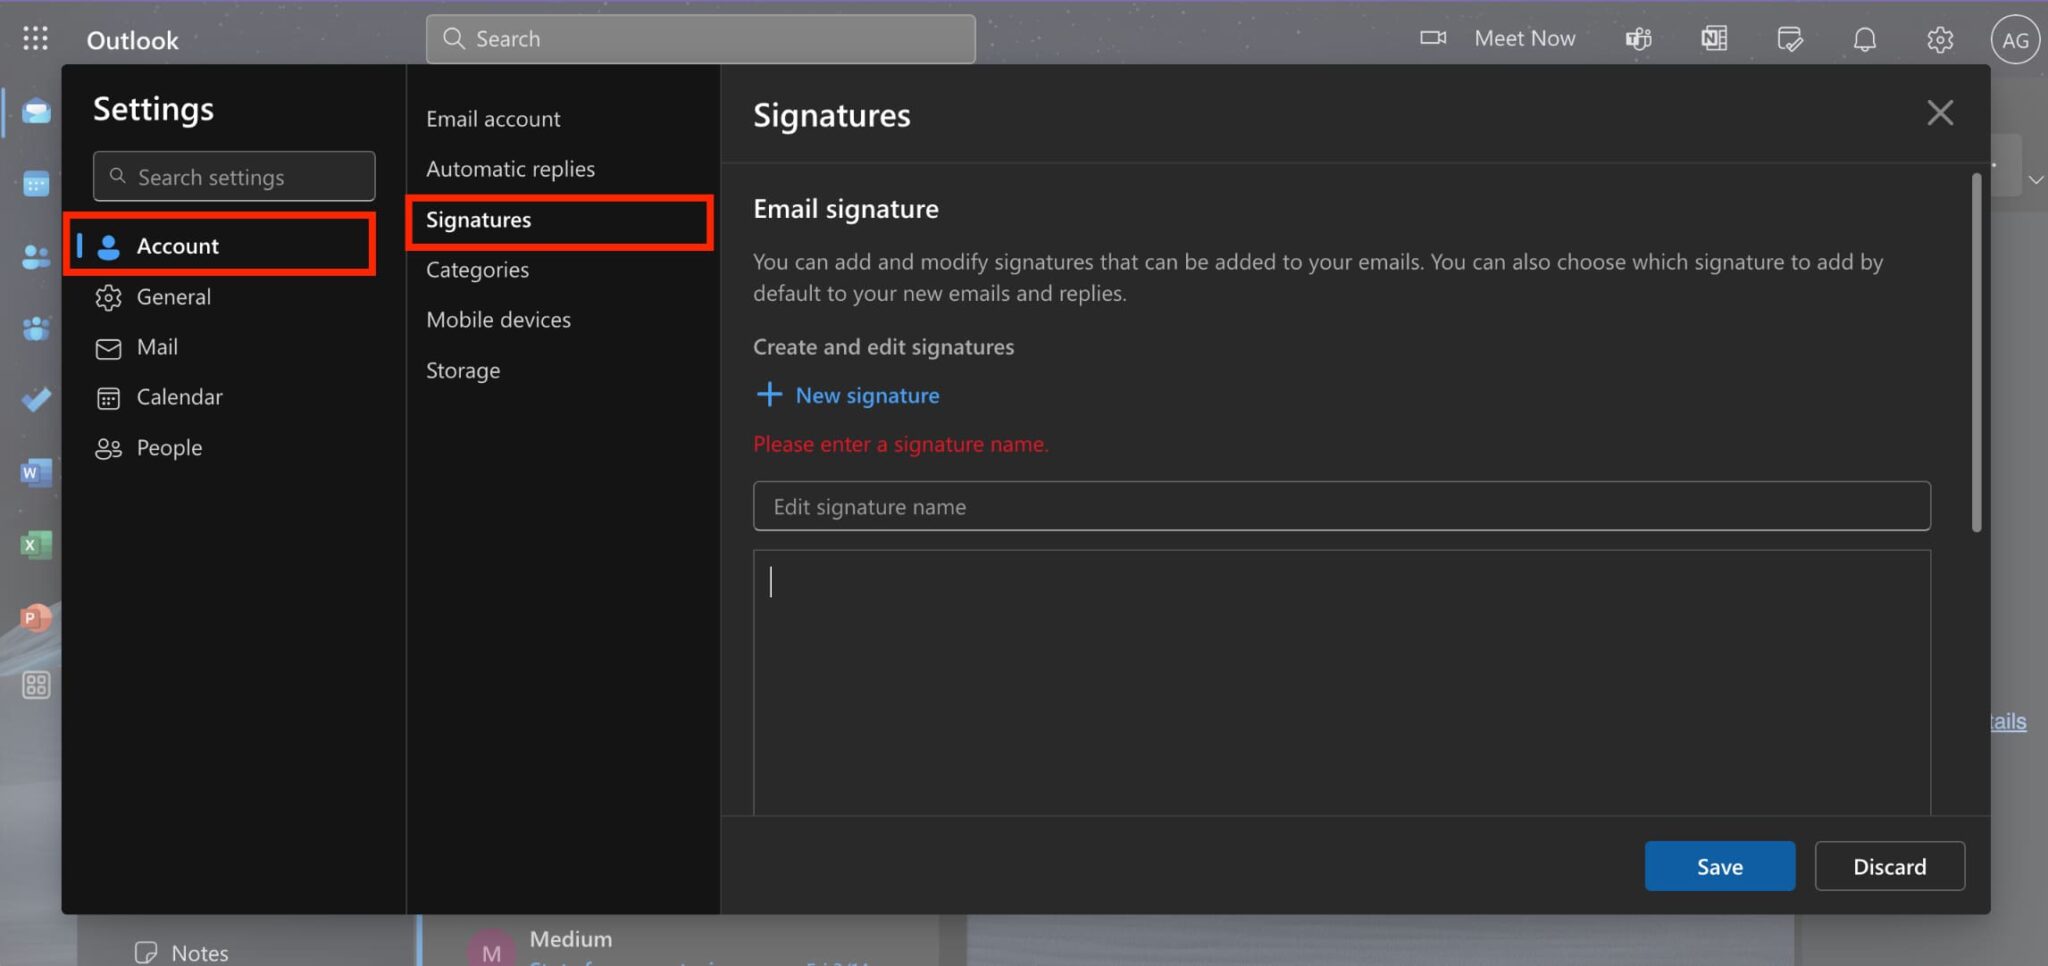Screen dimensions: 2048x966
Task: Launch Excel from the app sidebar
Action: pyautogui.click(x=35, y=545)
